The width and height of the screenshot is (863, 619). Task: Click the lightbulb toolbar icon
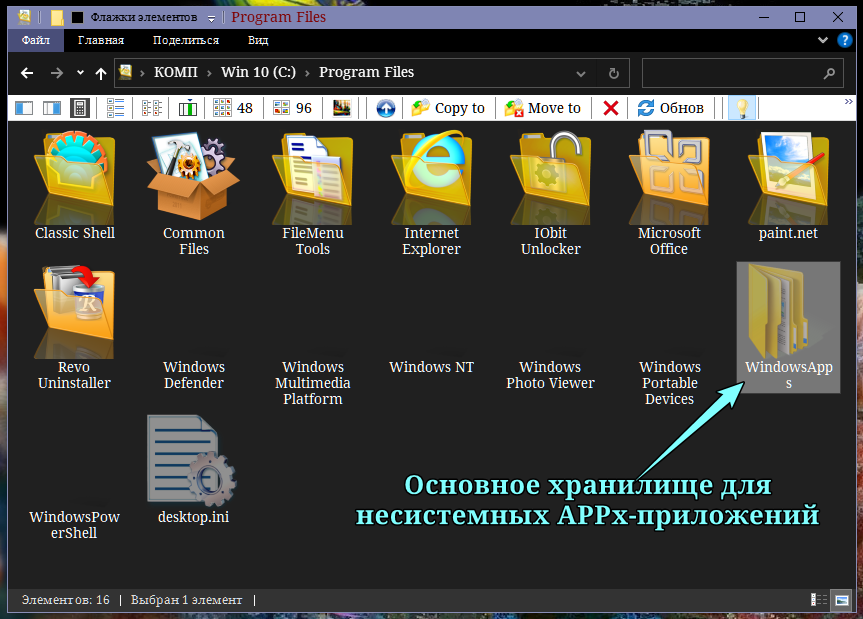[x=742, y=108]
